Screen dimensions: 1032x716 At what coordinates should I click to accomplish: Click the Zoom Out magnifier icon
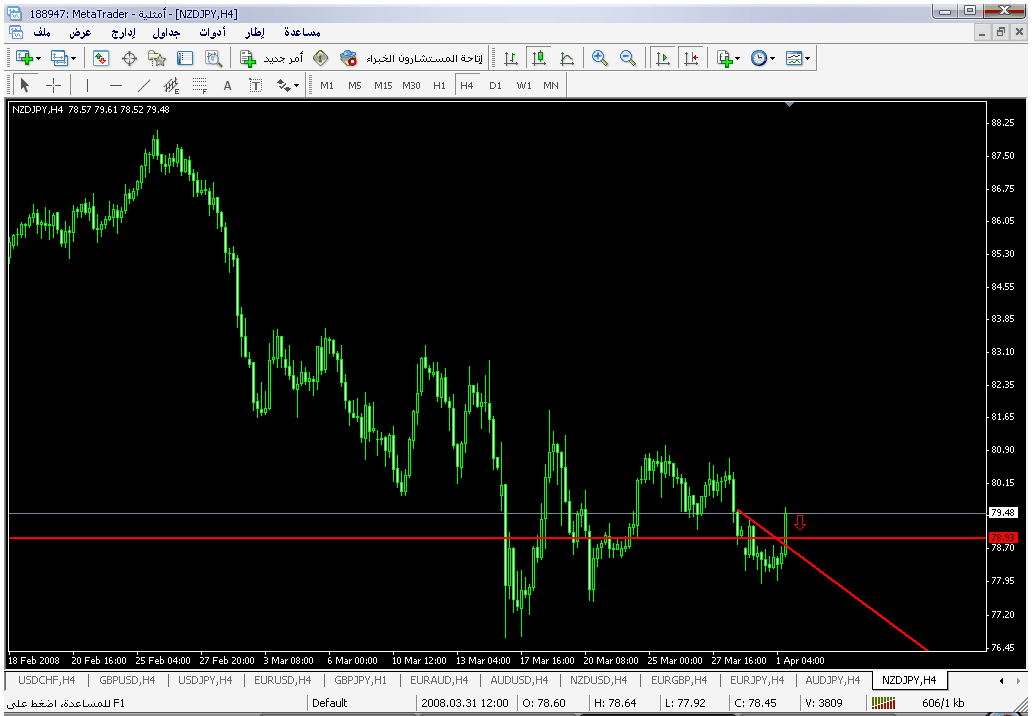628,58
